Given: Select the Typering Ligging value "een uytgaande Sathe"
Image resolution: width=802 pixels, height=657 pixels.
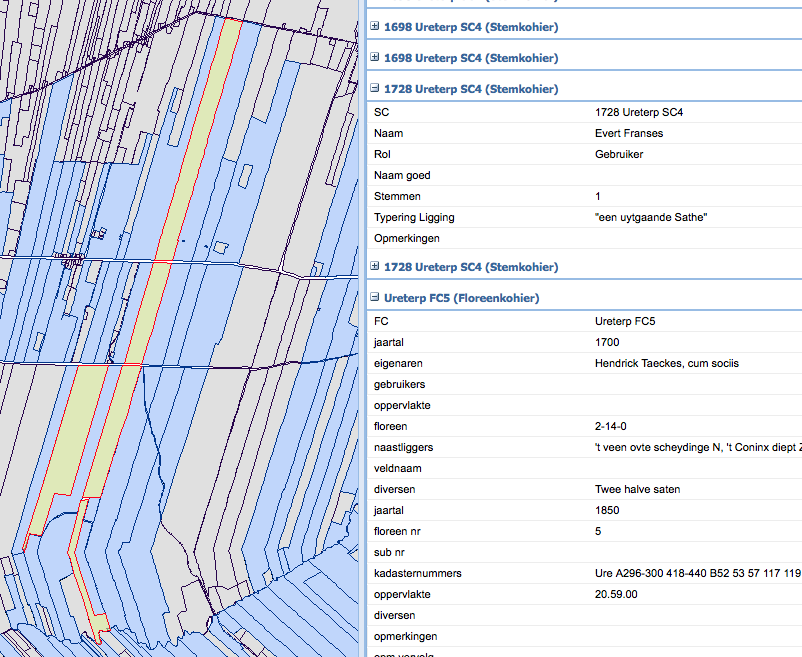Looking at the screenshot, I should [x=650, y=217].
